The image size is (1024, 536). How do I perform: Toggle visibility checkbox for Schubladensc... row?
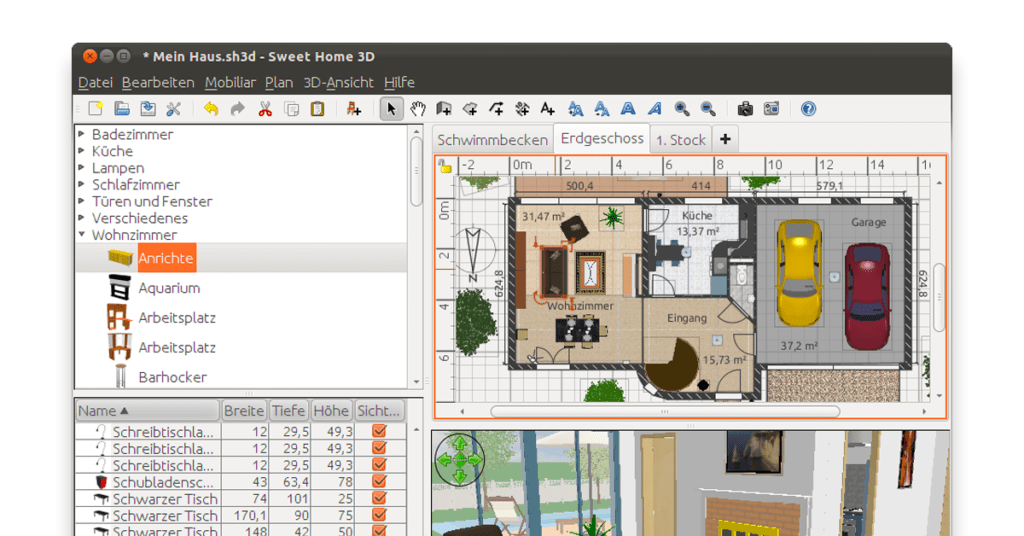coord(379,482)
